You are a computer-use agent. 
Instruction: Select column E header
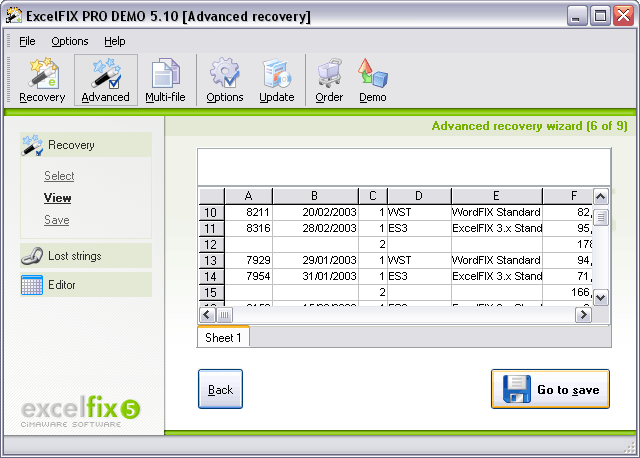(496, 196)
